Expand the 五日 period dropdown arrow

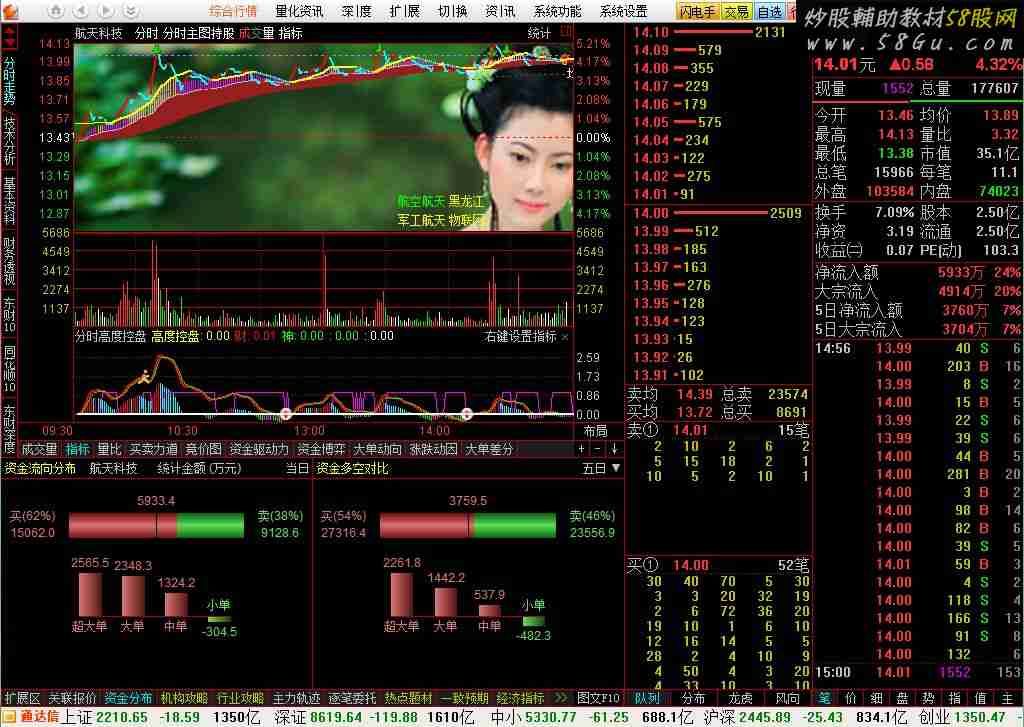[616, 468]
